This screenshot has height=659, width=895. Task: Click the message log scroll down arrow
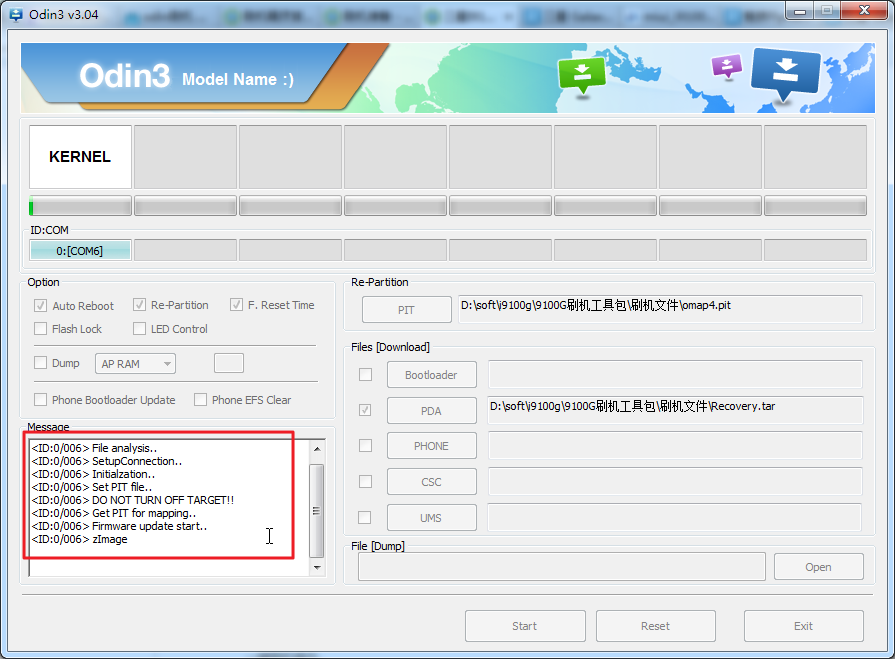tap(317, 567)
